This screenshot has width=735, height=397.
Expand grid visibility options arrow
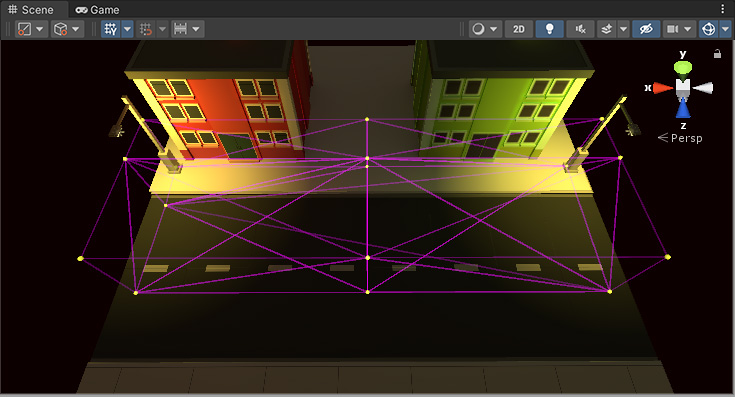click(128, 29)
